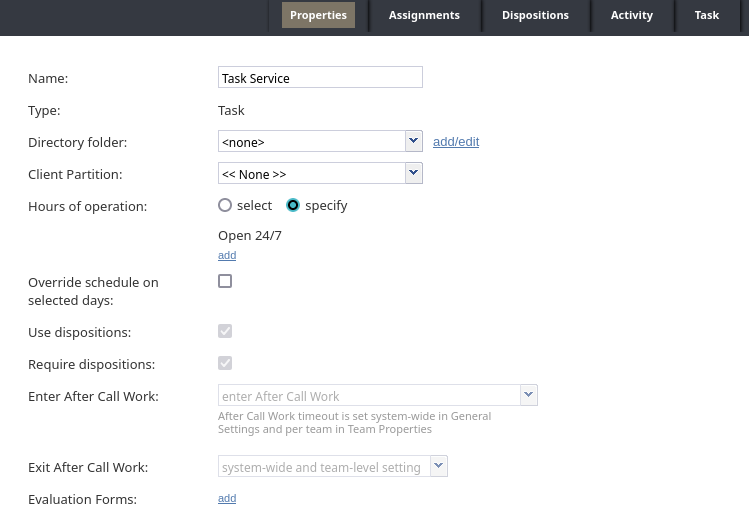Click the add/edit directory folder link

click(x=456, y=141)
